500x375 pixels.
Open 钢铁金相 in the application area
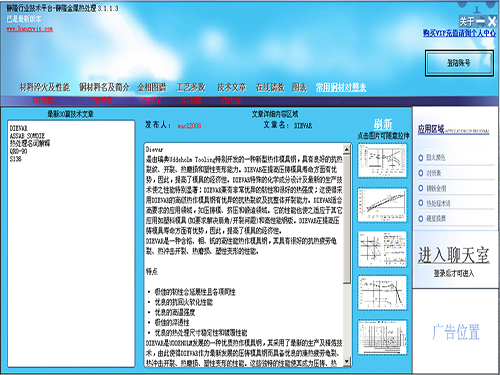tap(436, 188)
